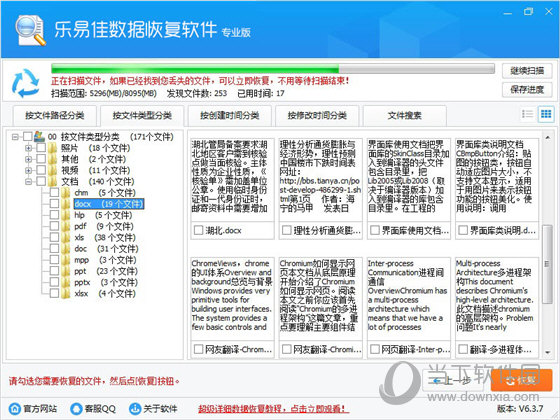Click the green scan progress bar
Viewport: 560px width, 420px height.
pos(273,69)
